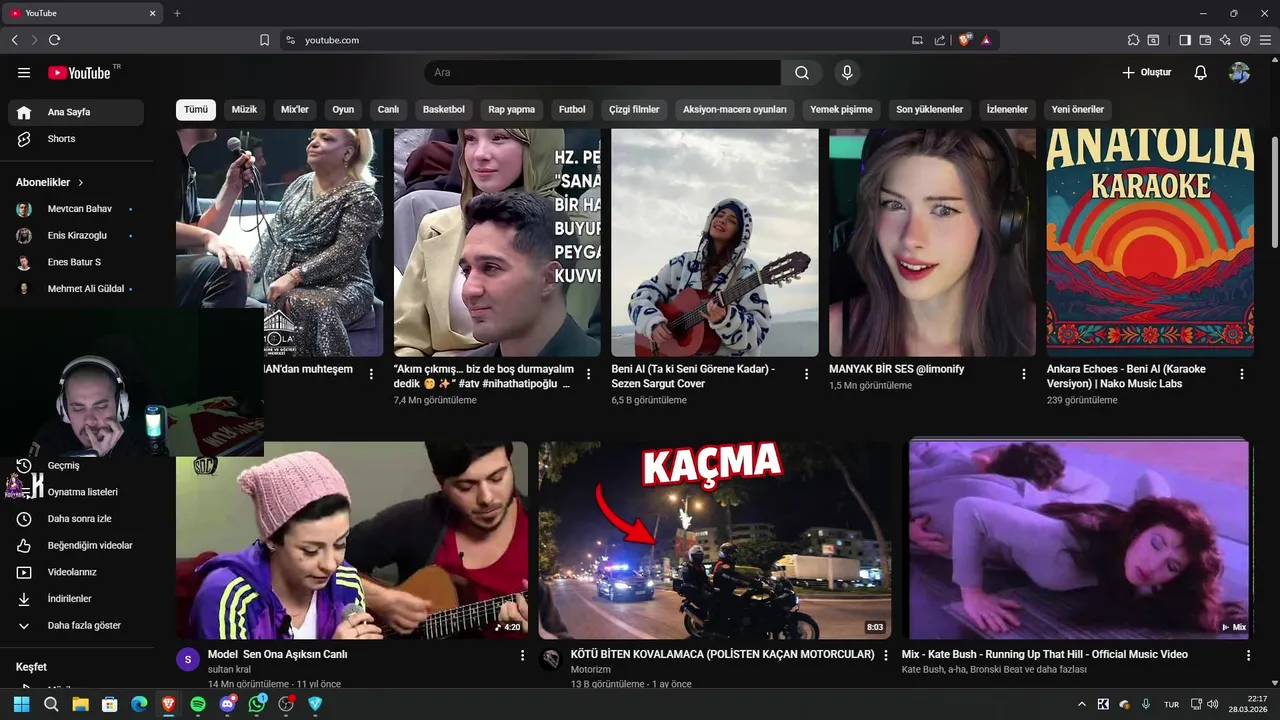Open Daha sonra izle list
Screen dimensions: 1280x720
(76, 519)
